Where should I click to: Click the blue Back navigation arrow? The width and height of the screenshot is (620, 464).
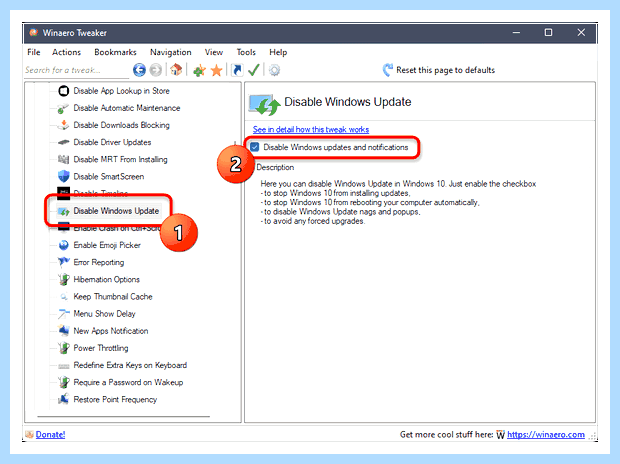coord(139,70)
